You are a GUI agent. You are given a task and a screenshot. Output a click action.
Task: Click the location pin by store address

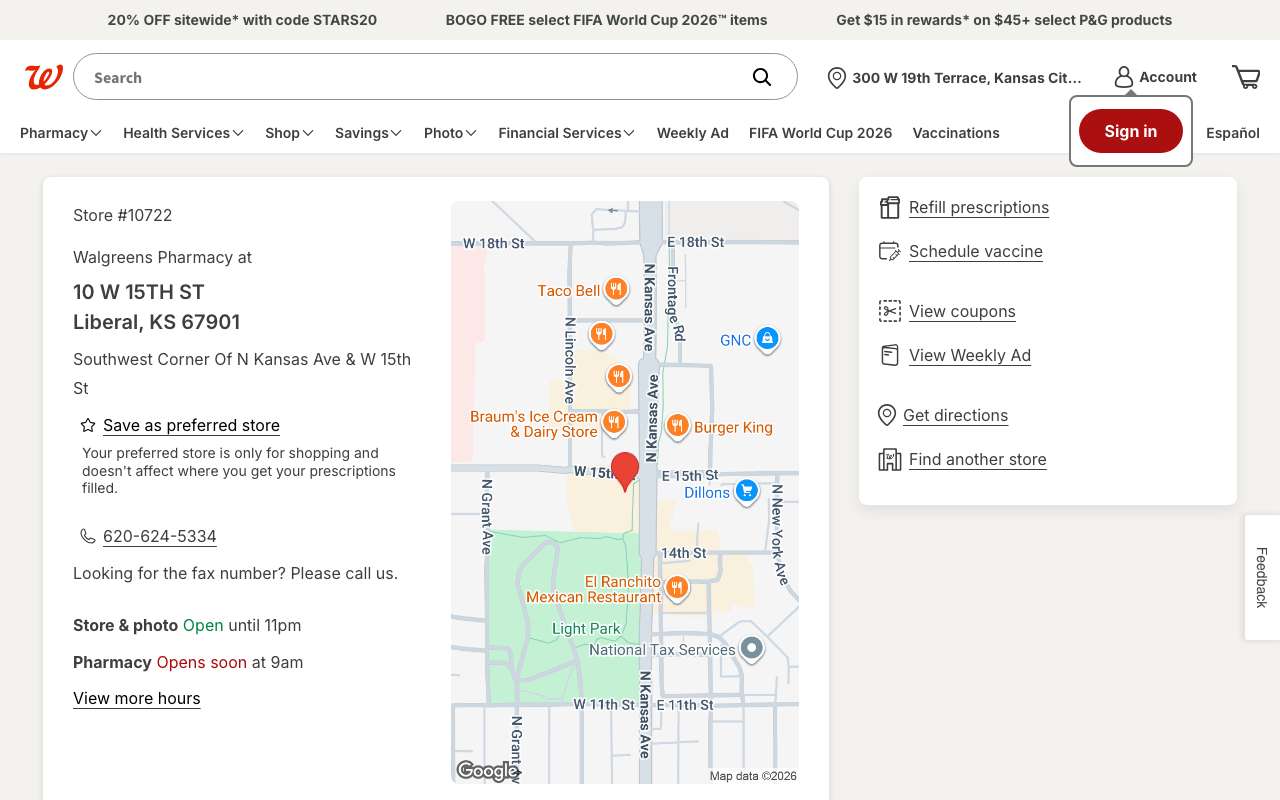click(x=837, y=78)
